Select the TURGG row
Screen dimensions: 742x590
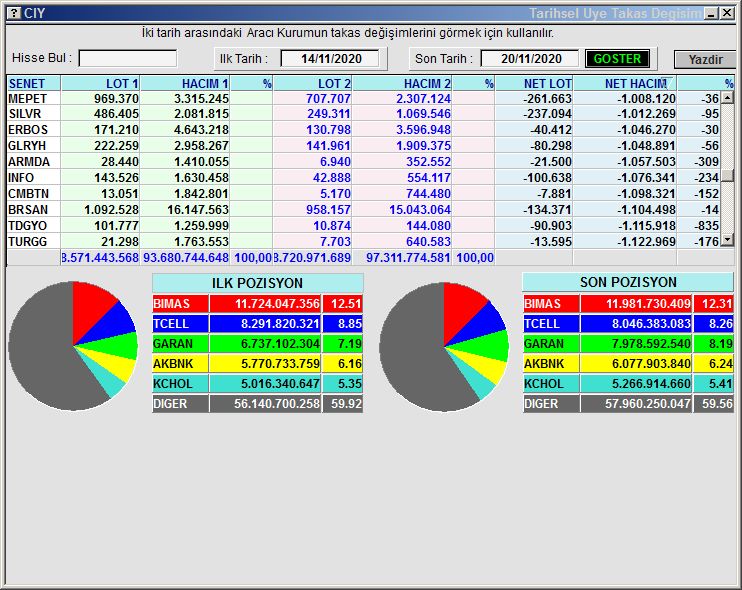pyautogui.click(x=364, y=242)
